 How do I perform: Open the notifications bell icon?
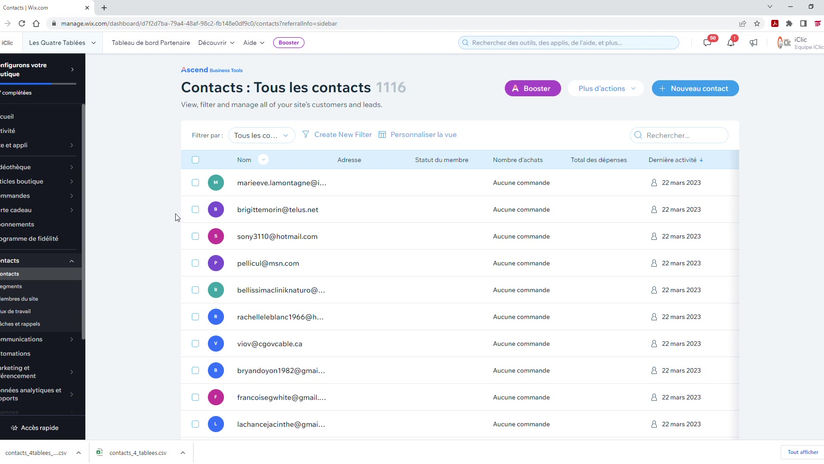(x=730, y=43)
